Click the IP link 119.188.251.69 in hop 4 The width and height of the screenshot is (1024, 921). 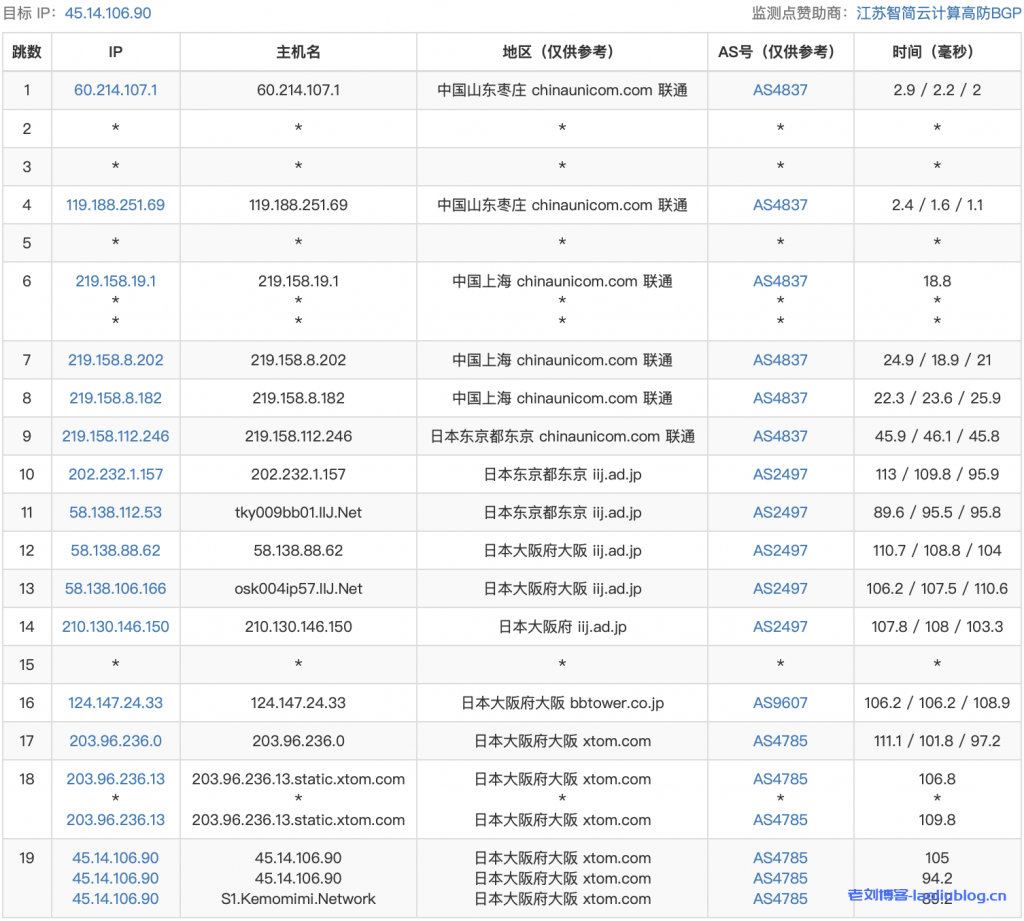point(115,205)
